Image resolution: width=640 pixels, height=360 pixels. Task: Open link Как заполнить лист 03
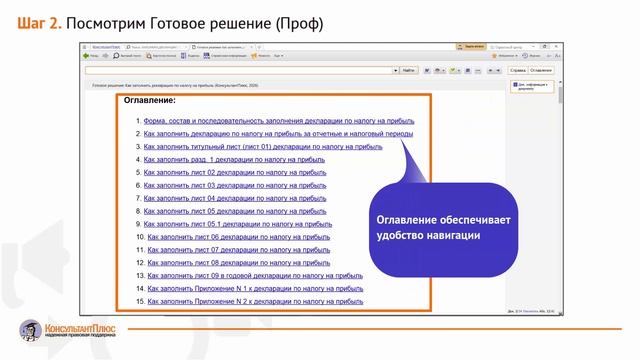(235, 185)
